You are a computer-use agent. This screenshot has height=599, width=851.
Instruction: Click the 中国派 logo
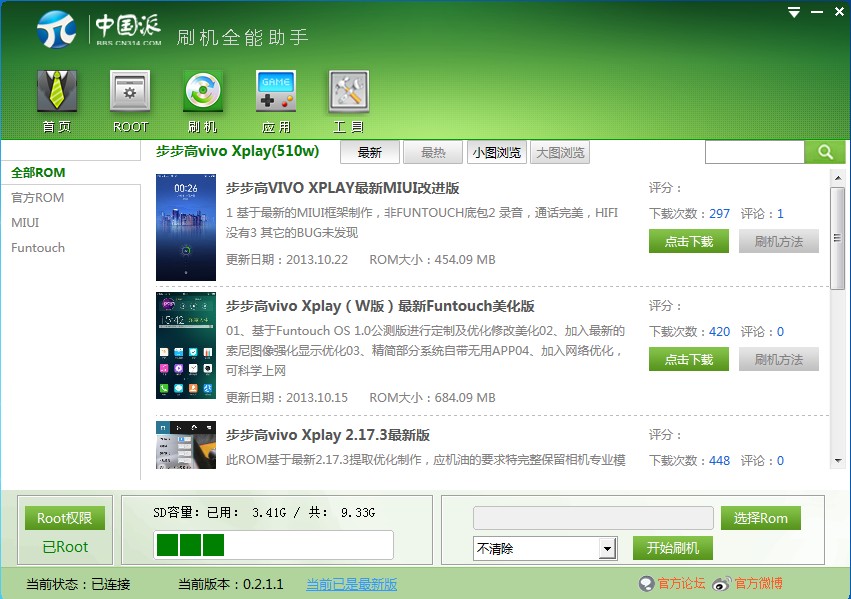pos(100,29)
